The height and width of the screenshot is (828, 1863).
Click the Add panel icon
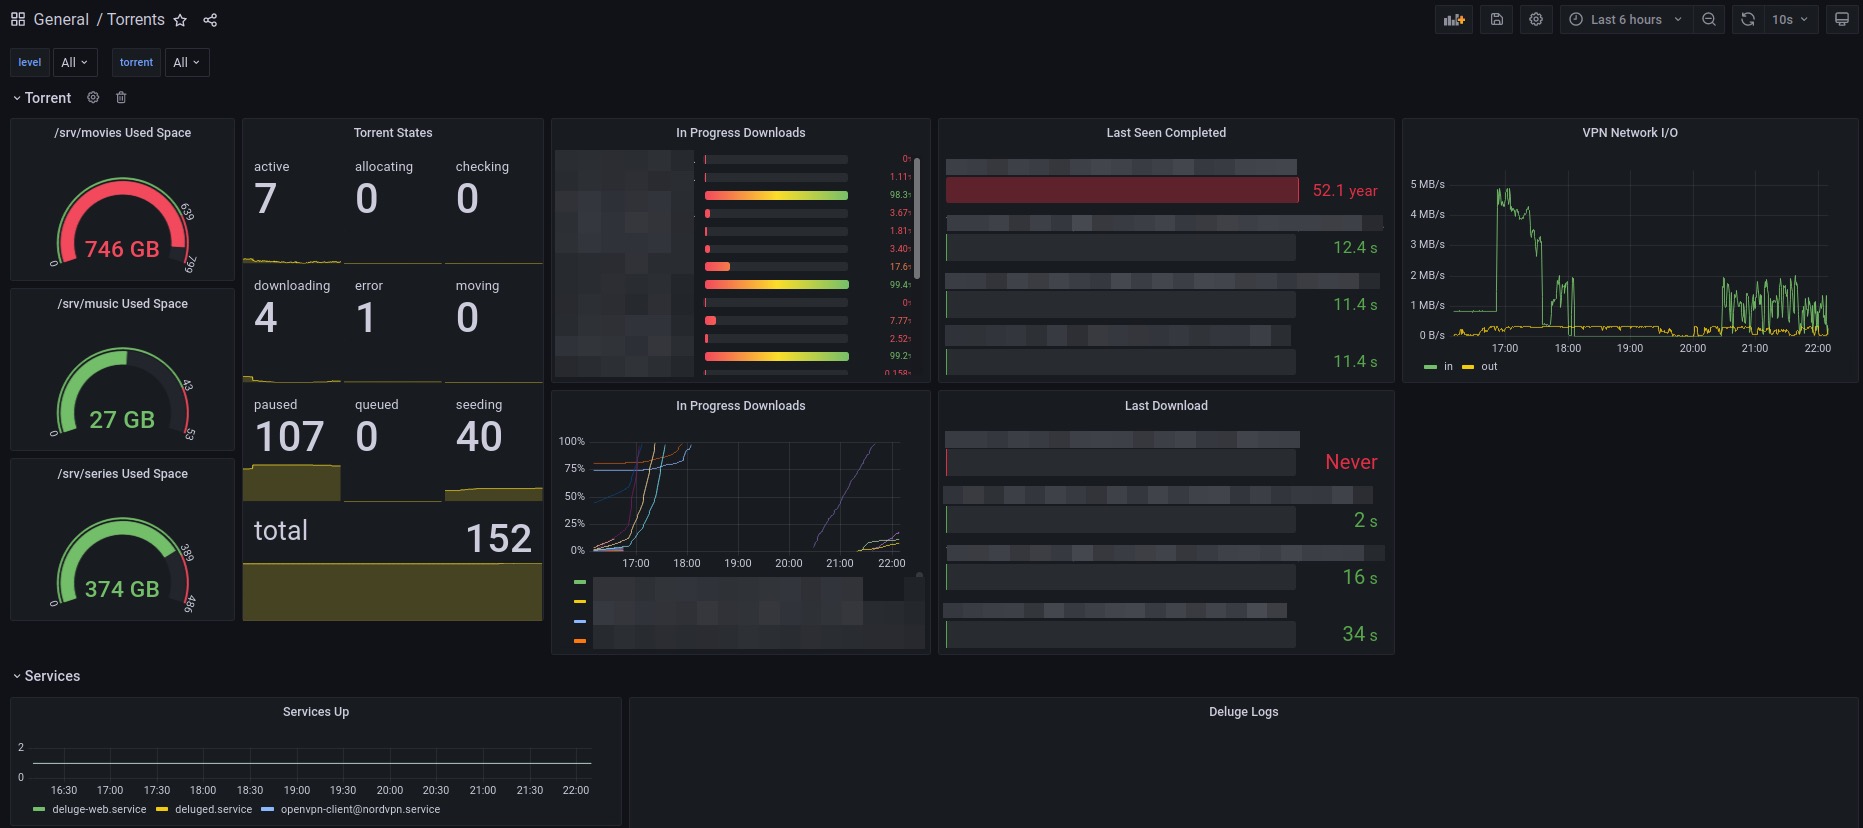(x=1454, y=20)
